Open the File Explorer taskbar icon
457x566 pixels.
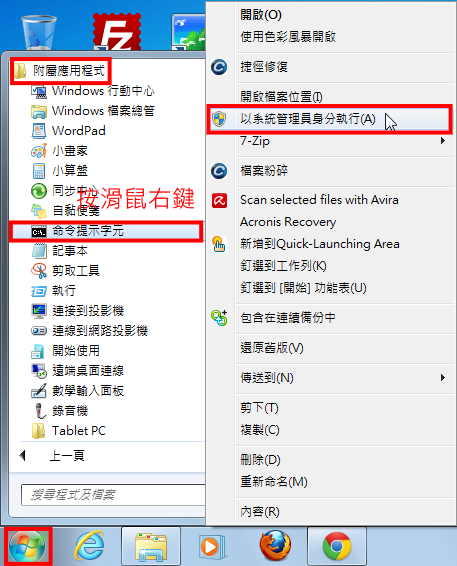coord(151,547)
